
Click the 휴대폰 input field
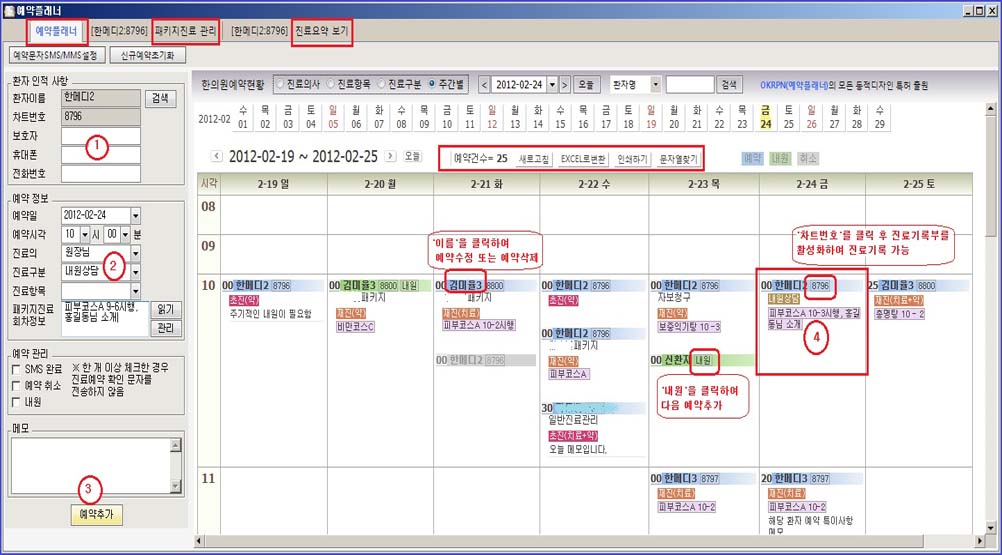click(x=100, y=155)
